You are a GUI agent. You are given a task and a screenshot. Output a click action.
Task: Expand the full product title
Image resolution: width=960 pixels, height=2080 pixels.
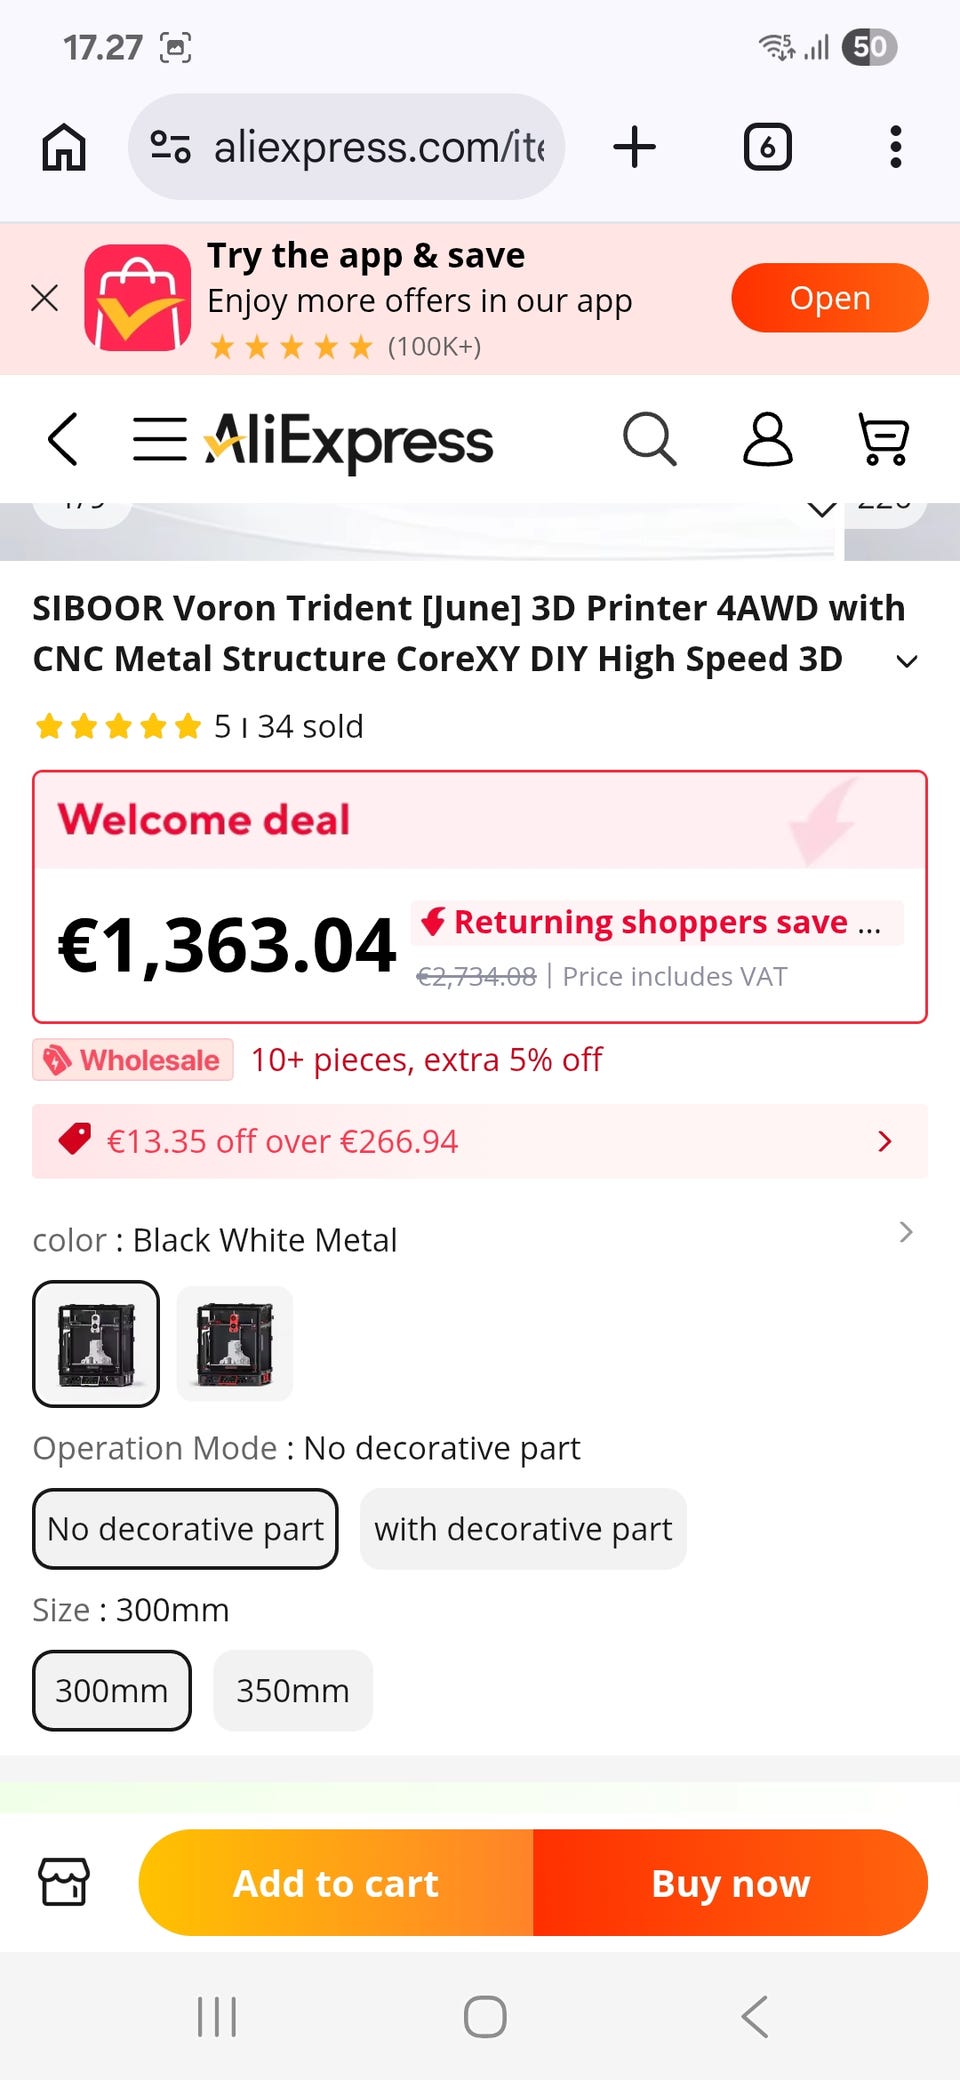pyautogui.click(x=906, y=661)
